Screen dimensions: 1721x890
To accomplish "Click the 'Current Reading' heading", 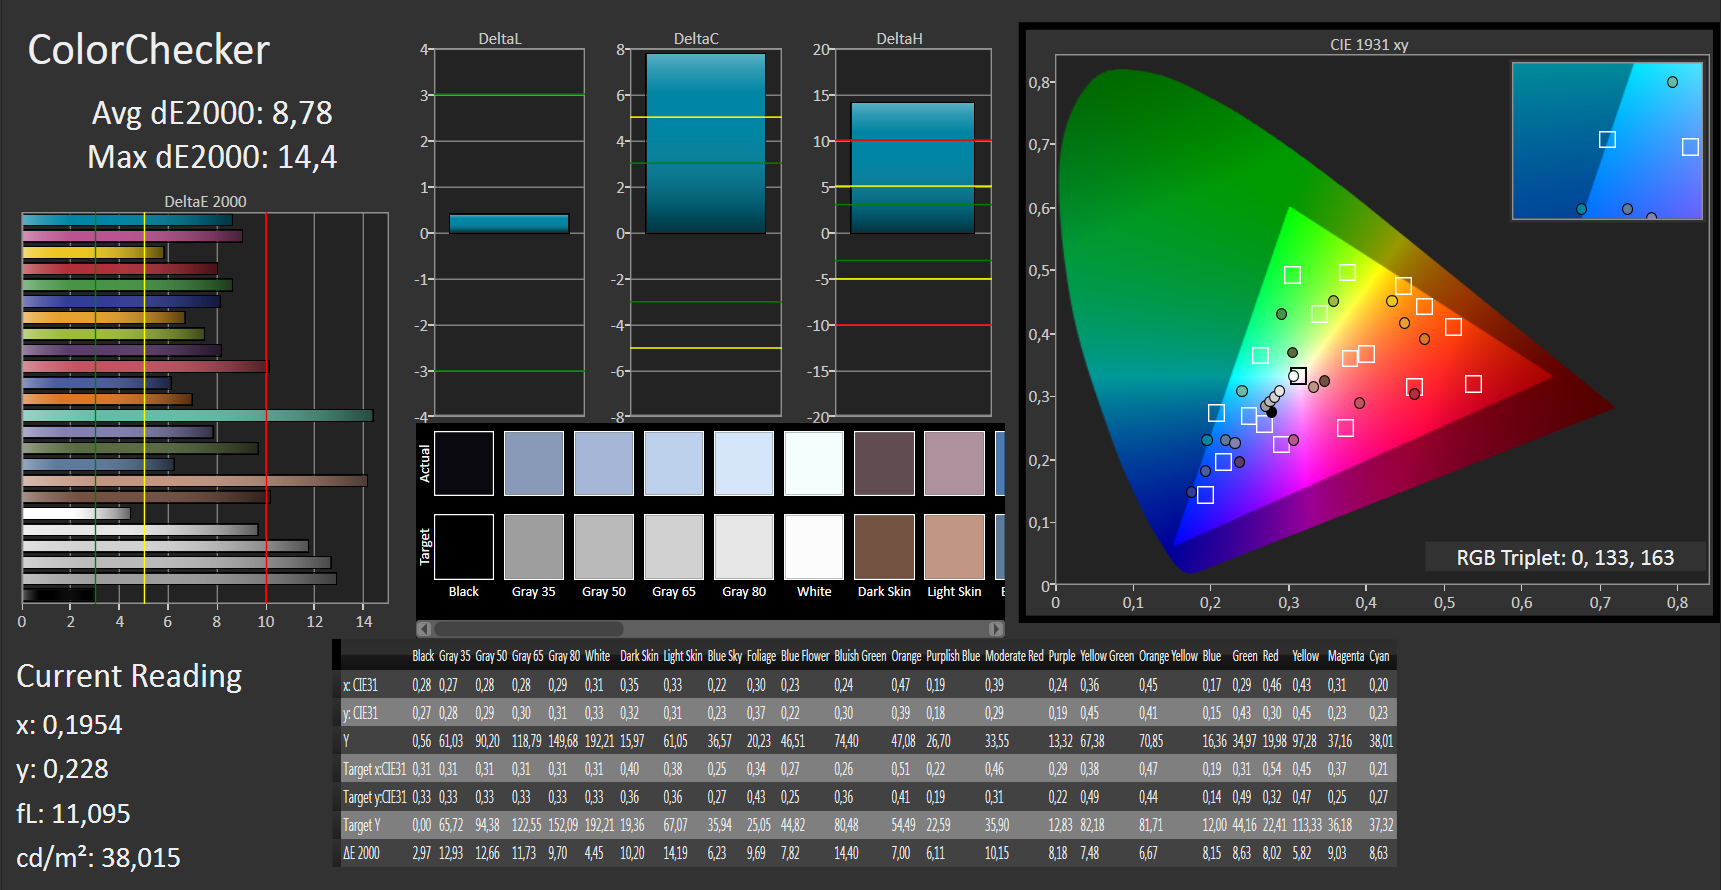I will (x=129, y=677).
